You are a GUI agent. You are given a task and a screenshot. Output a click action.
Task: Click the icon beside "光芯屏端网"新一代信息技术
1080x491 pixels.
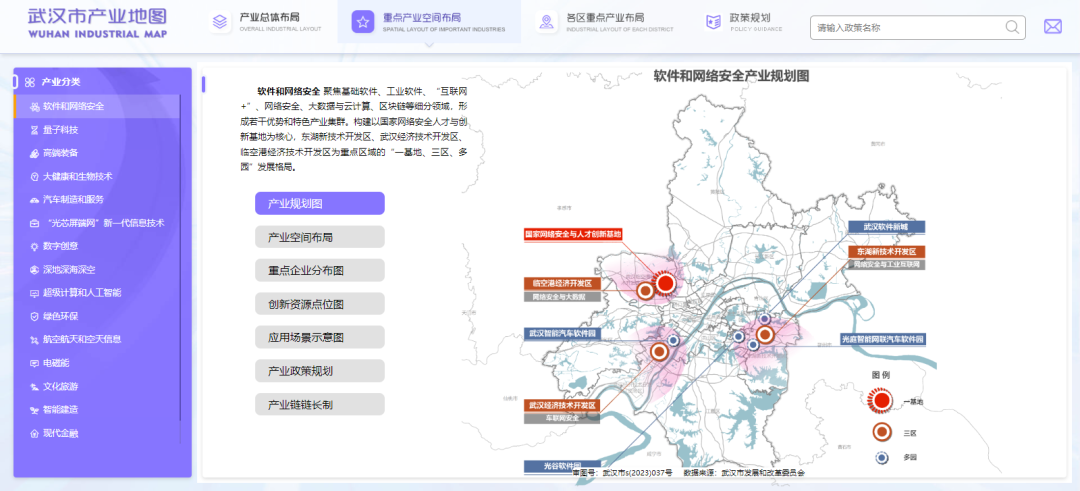[34, 224]
